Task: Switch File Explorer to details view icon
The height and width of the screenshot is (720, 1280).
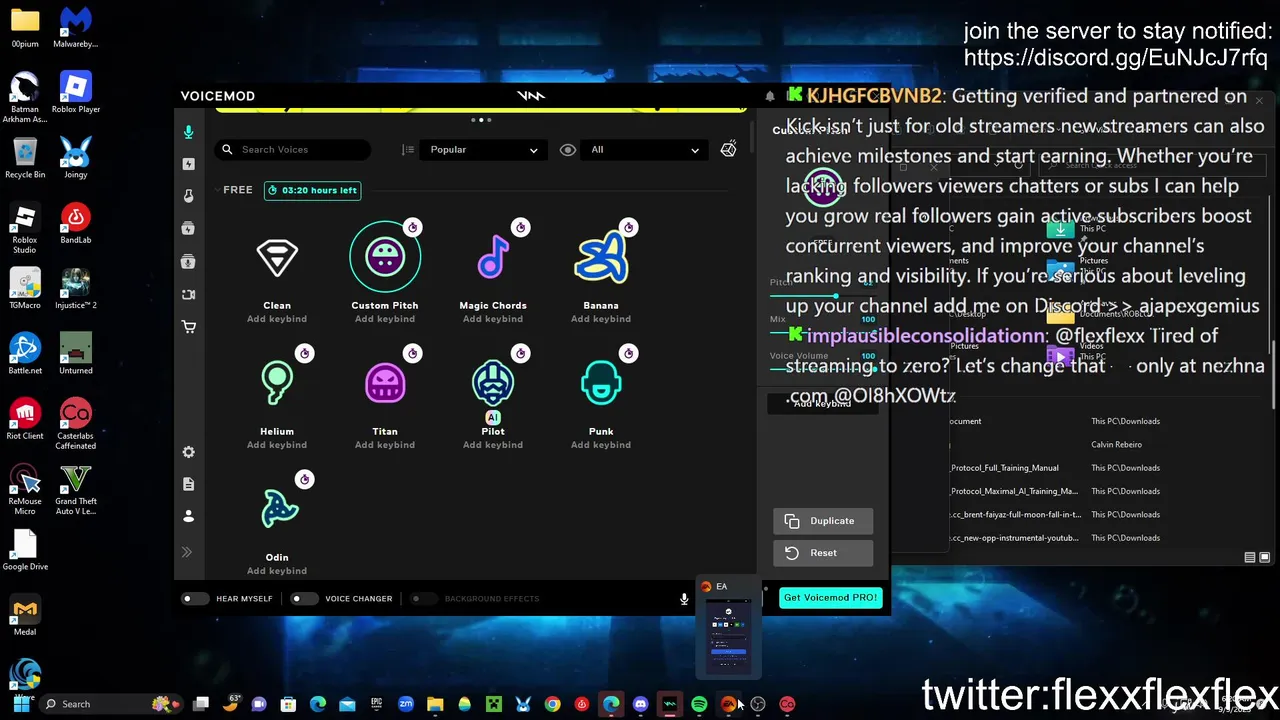Action: pyautogui.click(x=1250, y=557)
